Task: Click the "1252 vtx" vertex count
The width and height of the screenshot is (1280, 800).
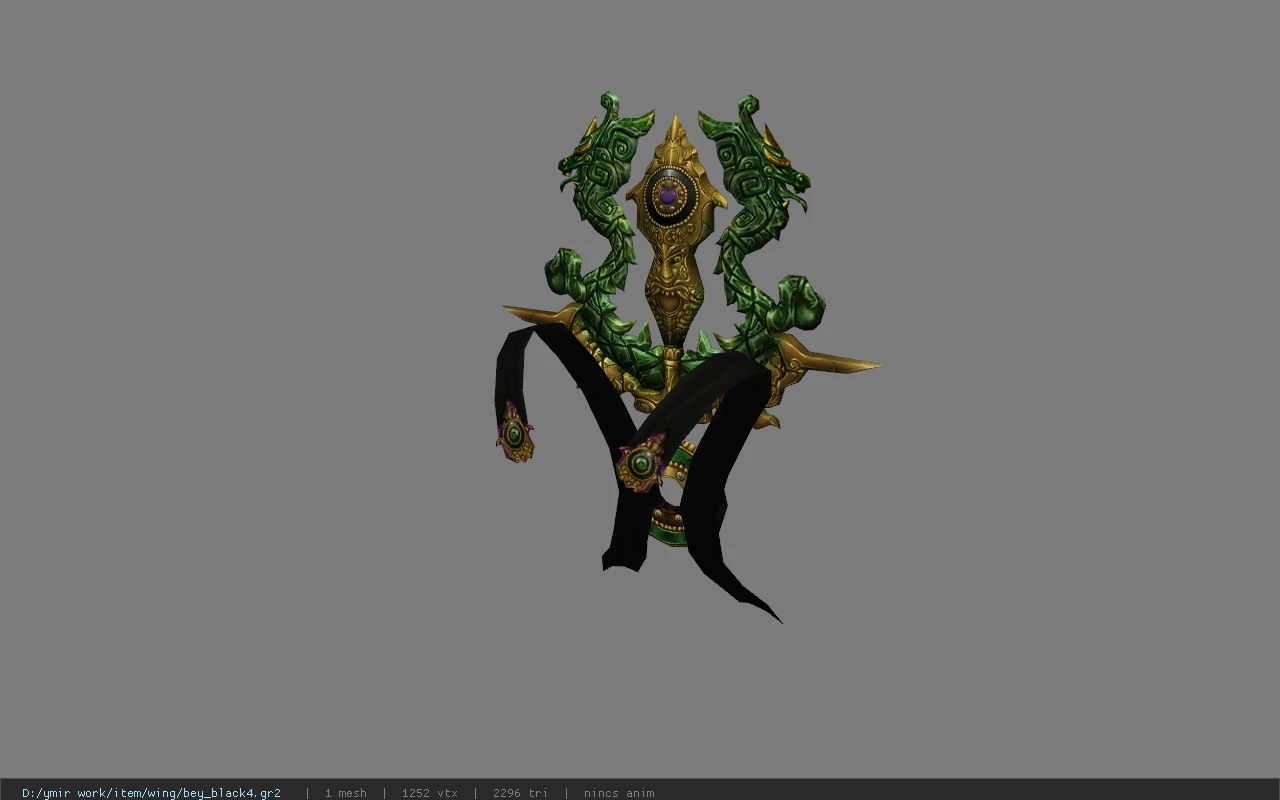Action: click(x=430, y=793)
